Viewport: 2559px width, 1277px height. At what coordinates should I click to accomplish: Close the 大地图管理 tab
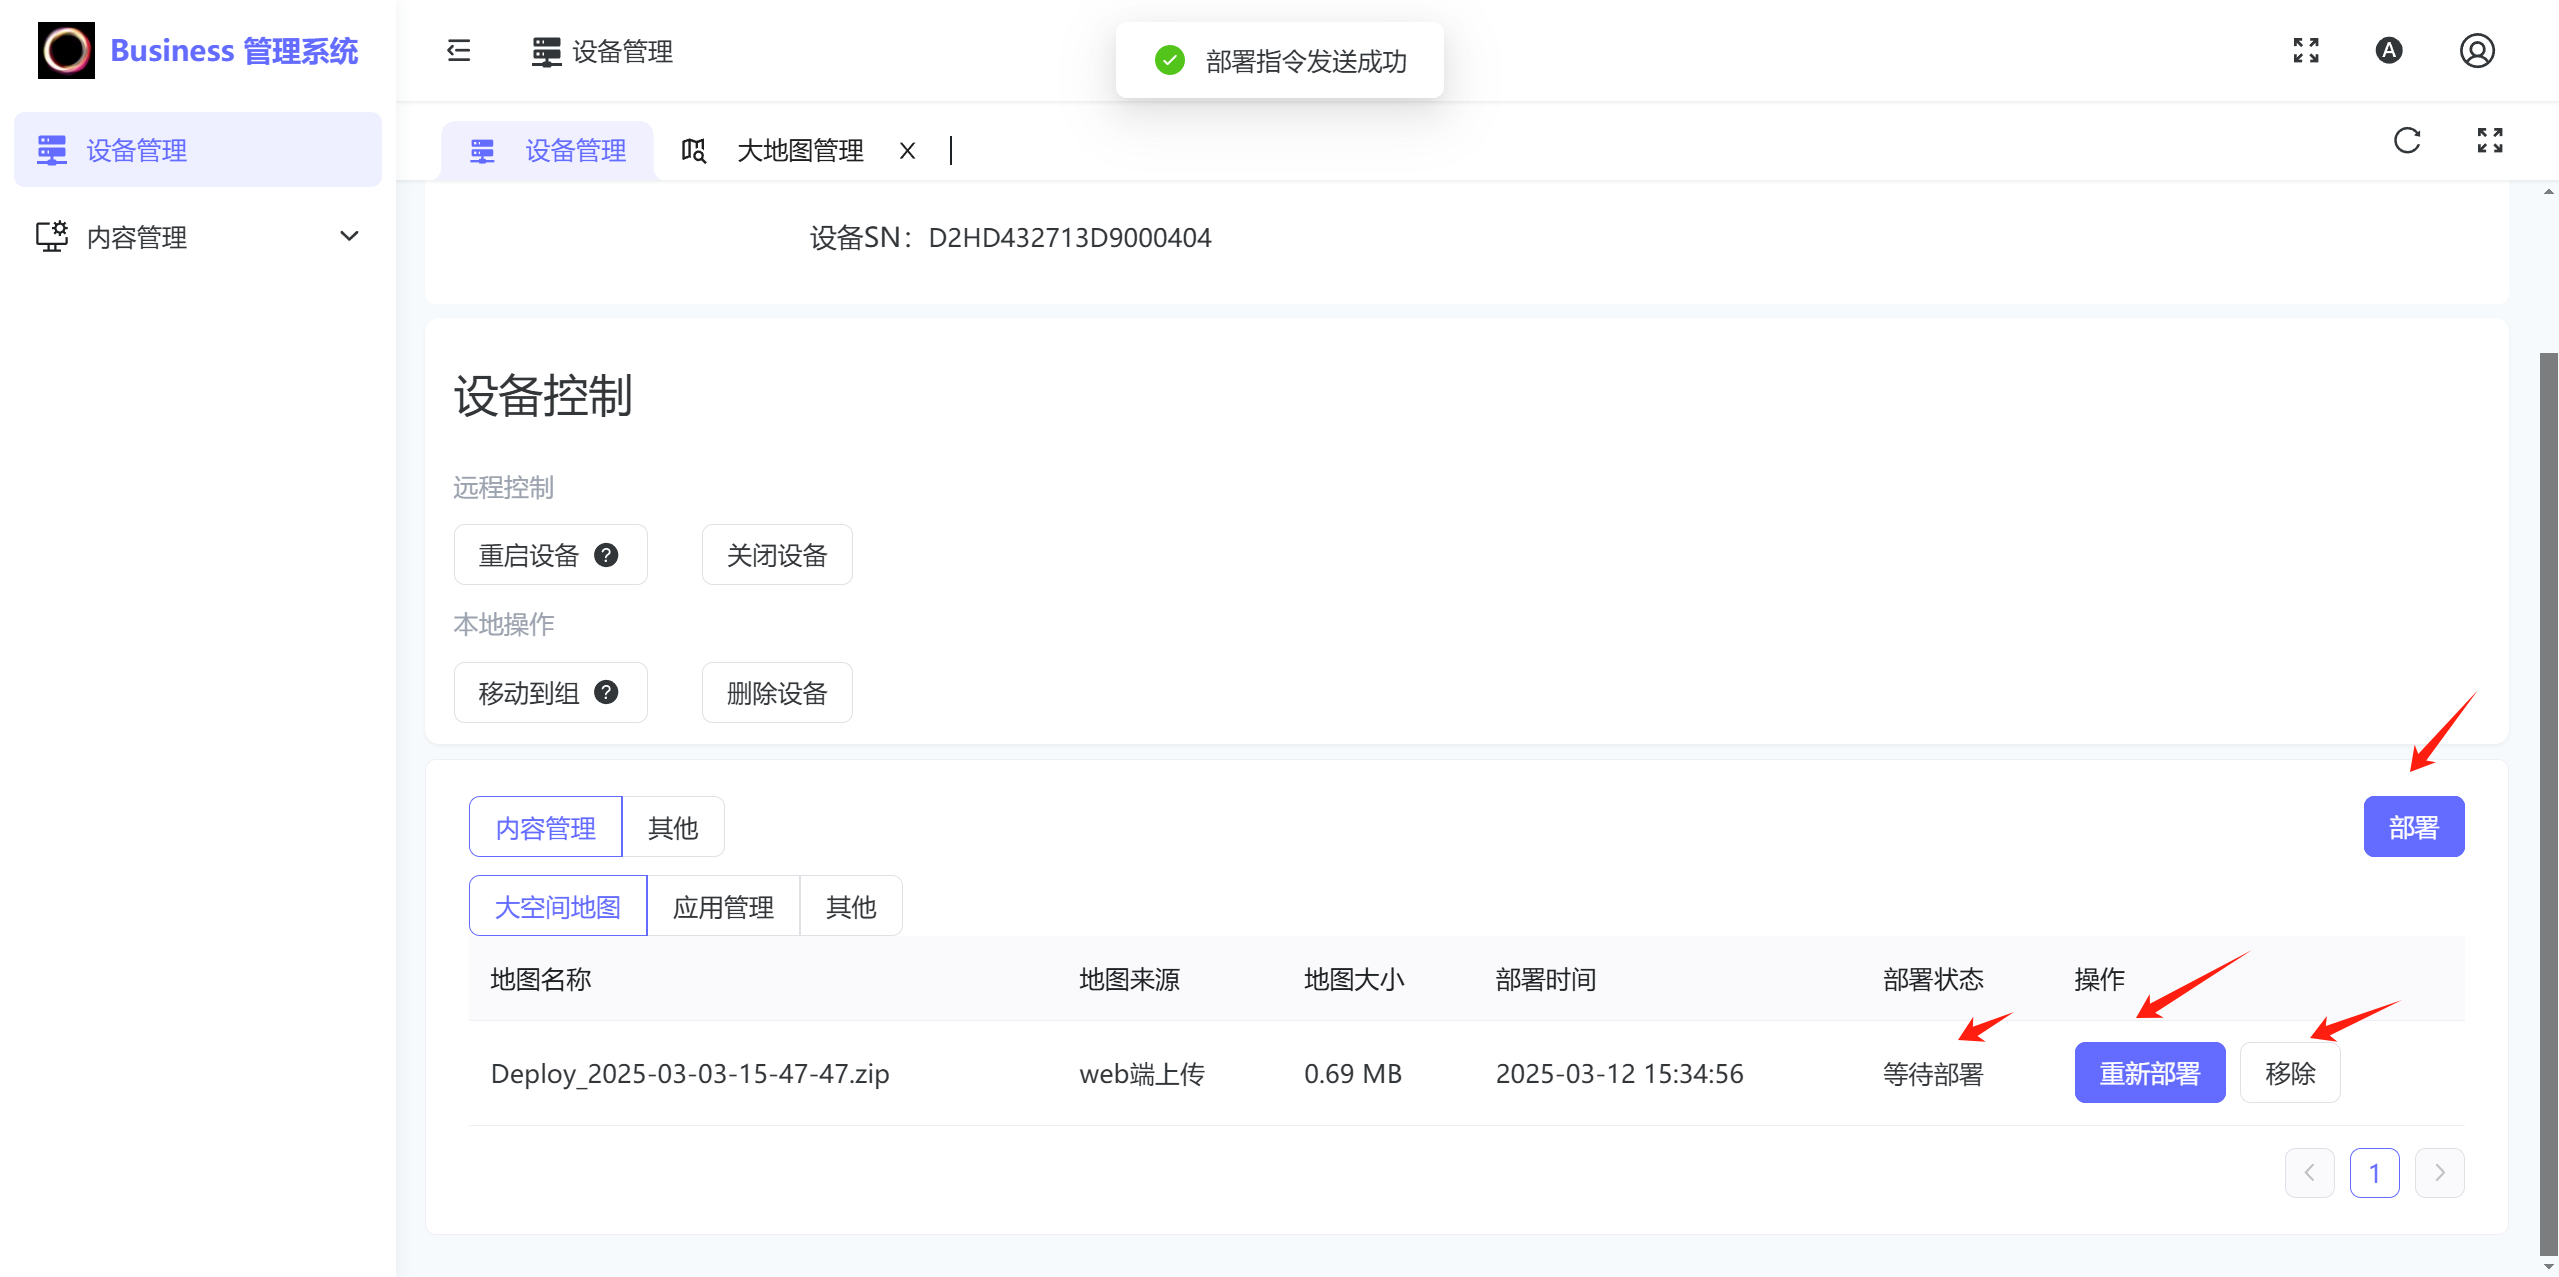[x=907, y=151]
